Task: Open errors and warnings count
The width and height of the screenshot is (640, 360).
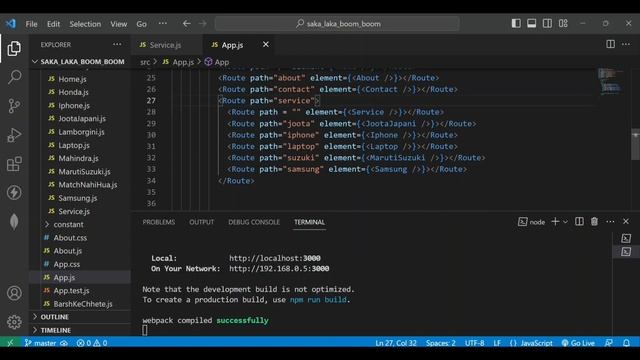Action: pos(92,343)
